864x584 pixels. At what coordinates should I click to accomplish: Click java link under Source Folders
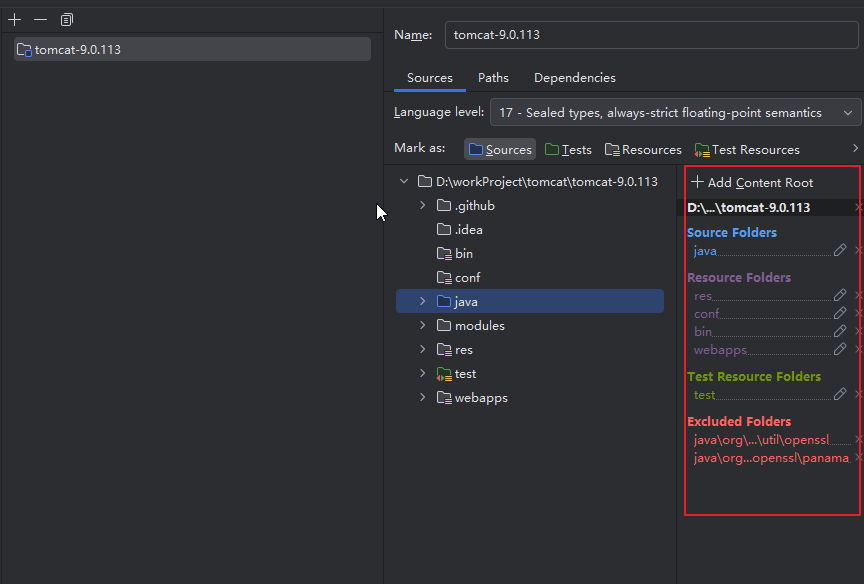[705, 251]
